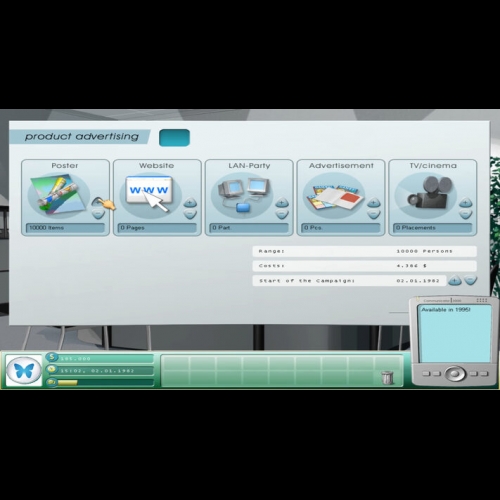Select the TV/cinema film camera icon

coord(428,193)
